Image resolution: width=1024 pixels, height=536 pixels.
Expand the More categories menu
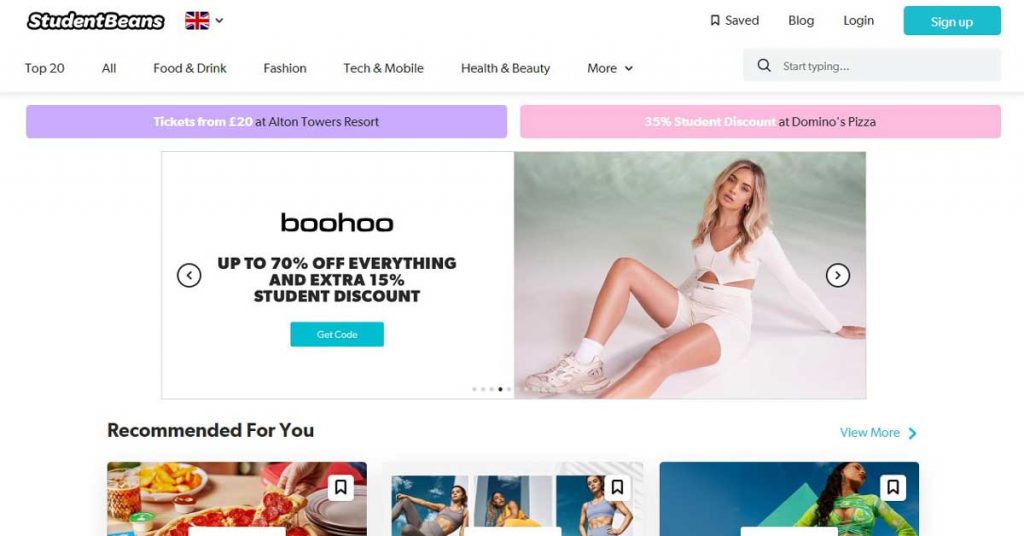[x=609, y=68]
